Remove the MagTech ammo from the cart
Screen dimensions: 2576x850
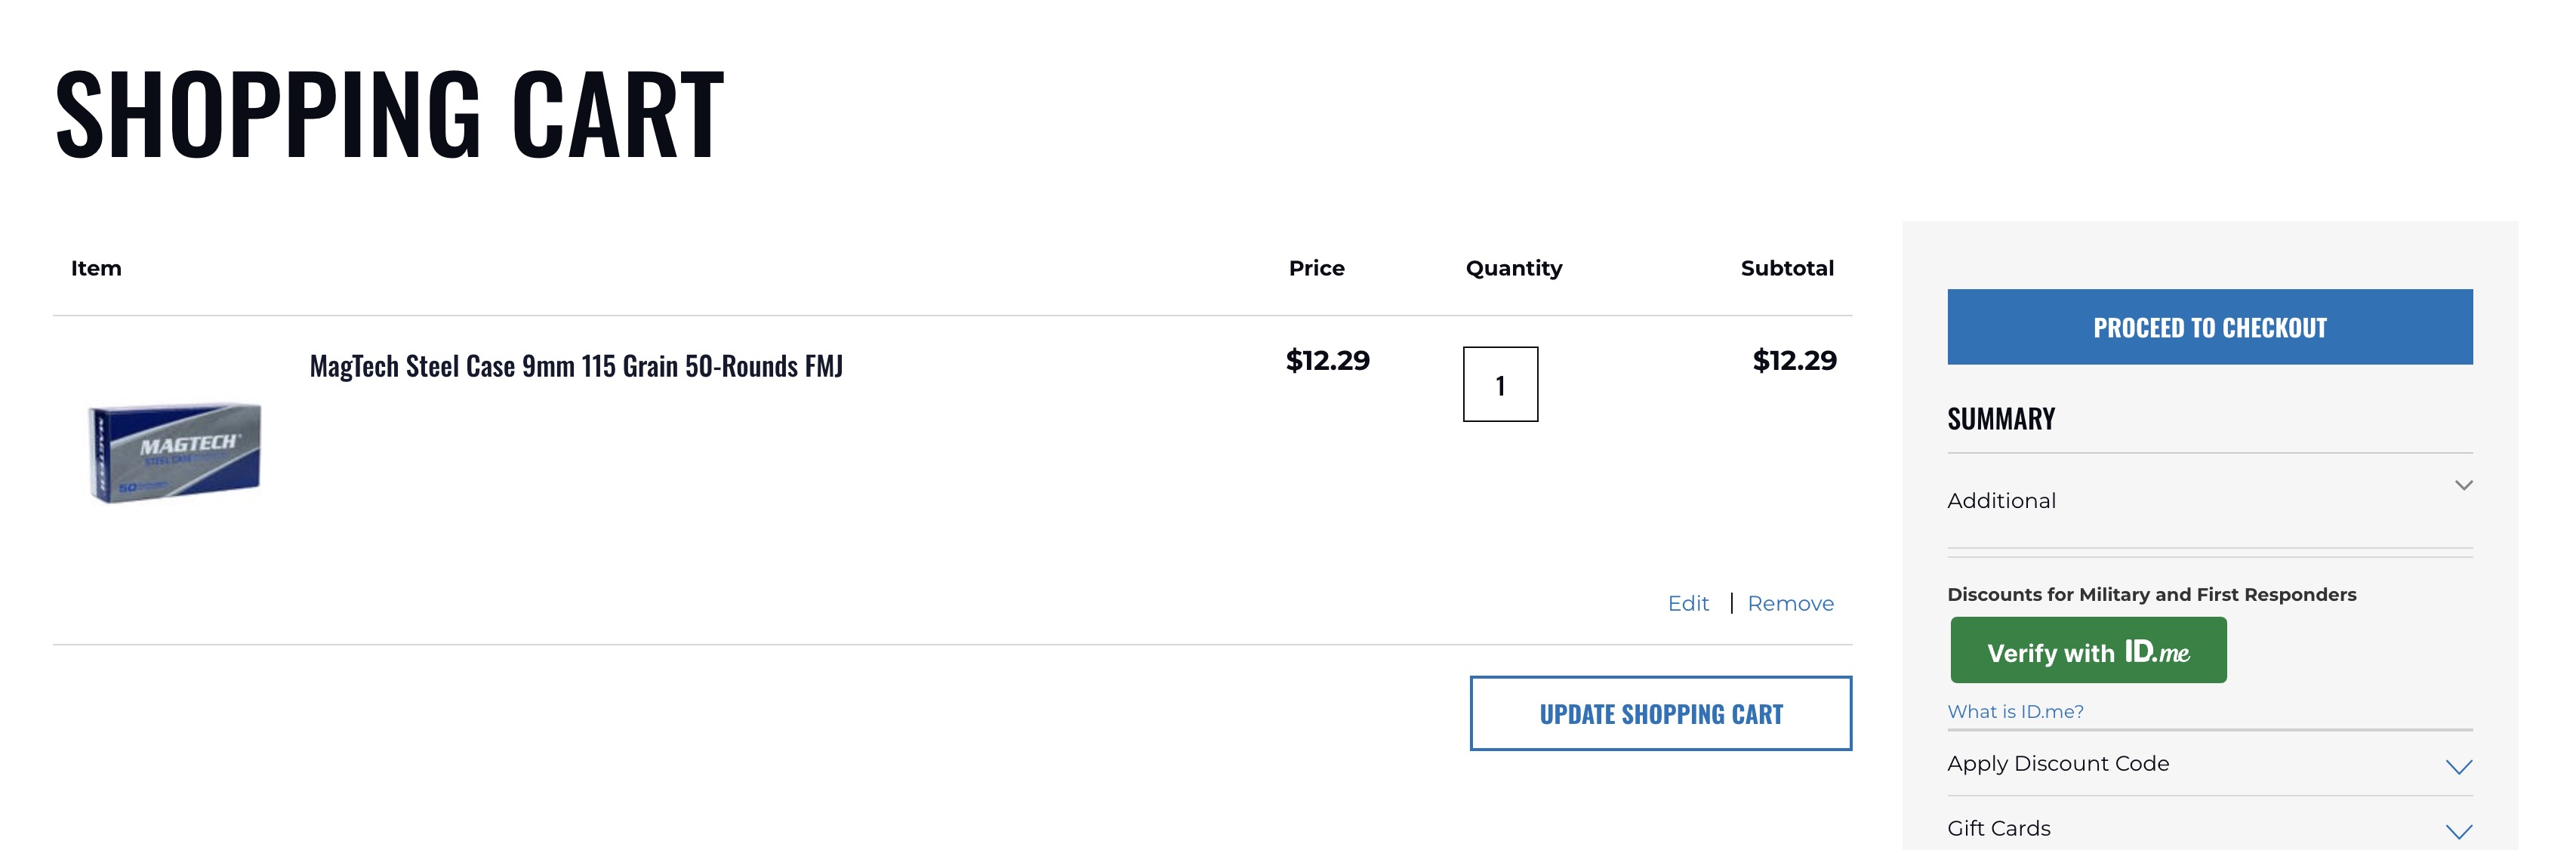coord(1790,603)
